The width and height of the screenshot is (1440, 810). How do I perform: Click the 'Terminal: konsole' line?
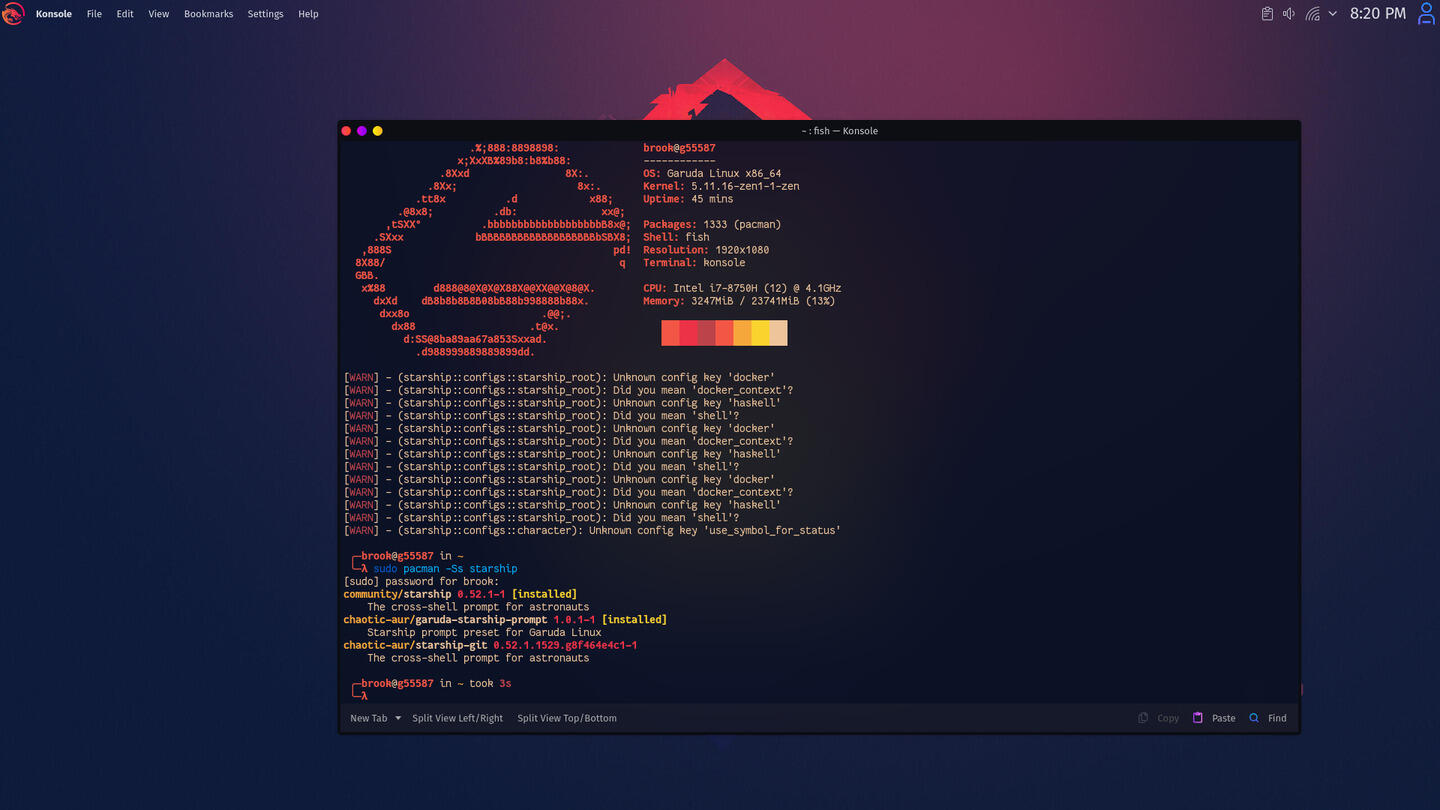[694, 263]
